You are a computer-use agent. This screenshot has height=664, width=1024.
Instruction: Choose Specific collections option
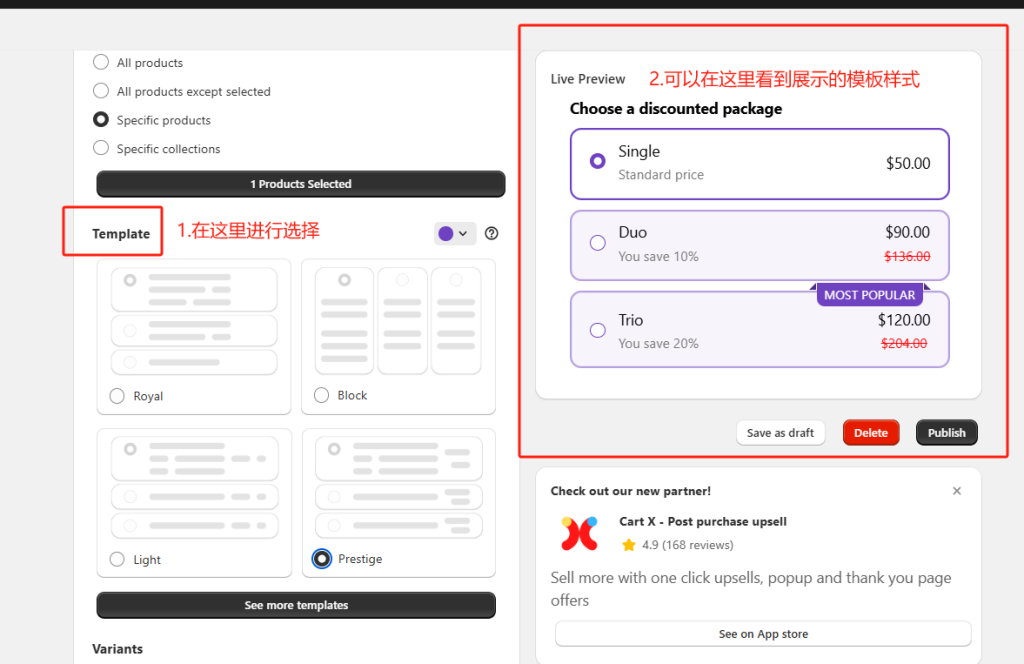click(x=100, y=148)
